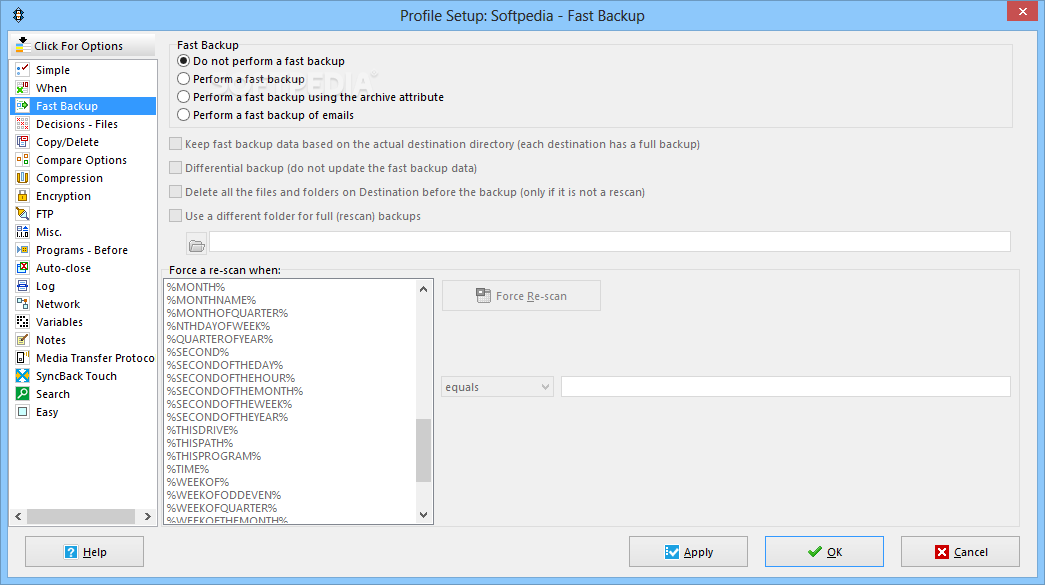
Task: Click the Notes icon
Action: pyautogui.click(x=23, y=339)
